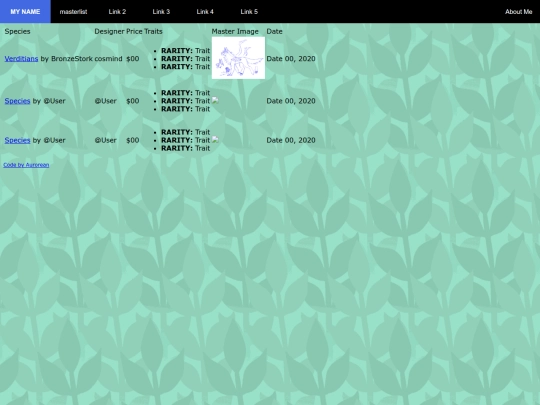Go to Link 3 in navbar
The width and height of the screenshot is (540, 405).
(x=161, y=11)
